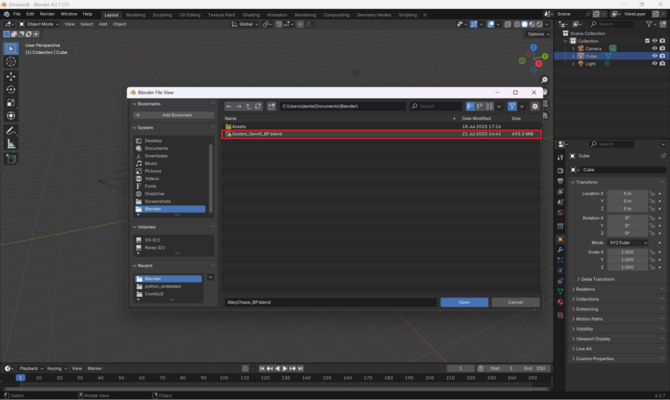
Task: Lock Location X property
Action: [652, 194]
